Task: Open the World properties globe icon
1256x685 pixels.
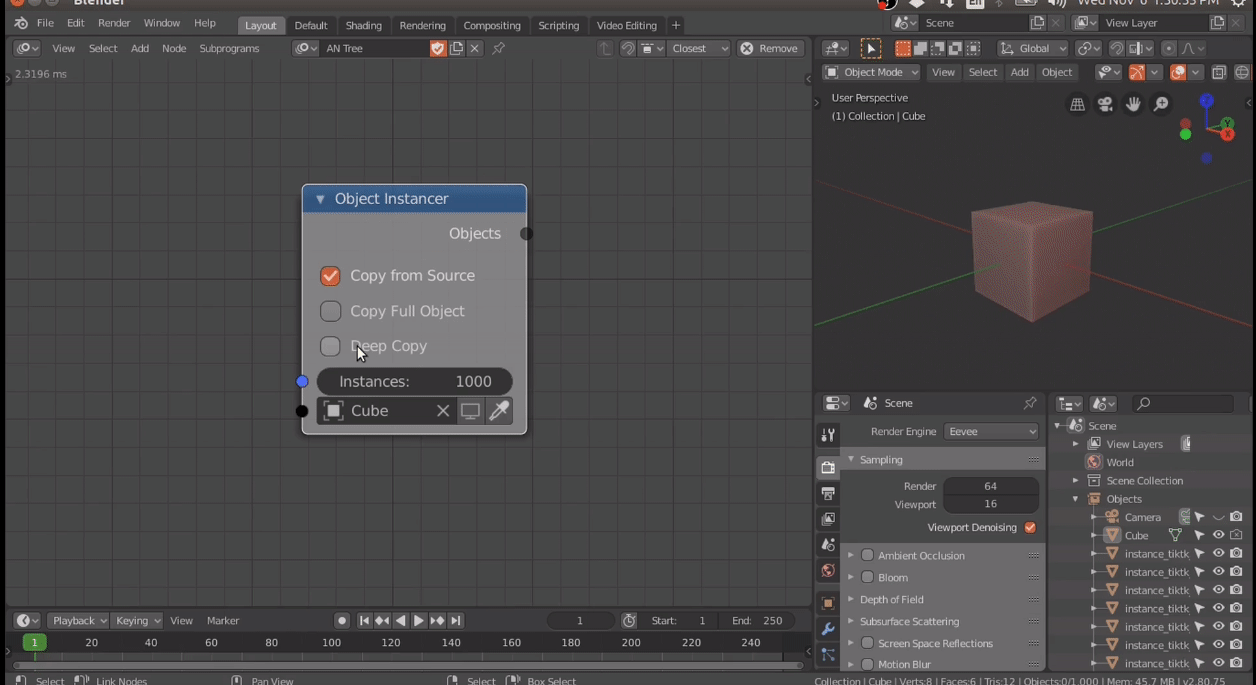Action: tap(828, 571)
